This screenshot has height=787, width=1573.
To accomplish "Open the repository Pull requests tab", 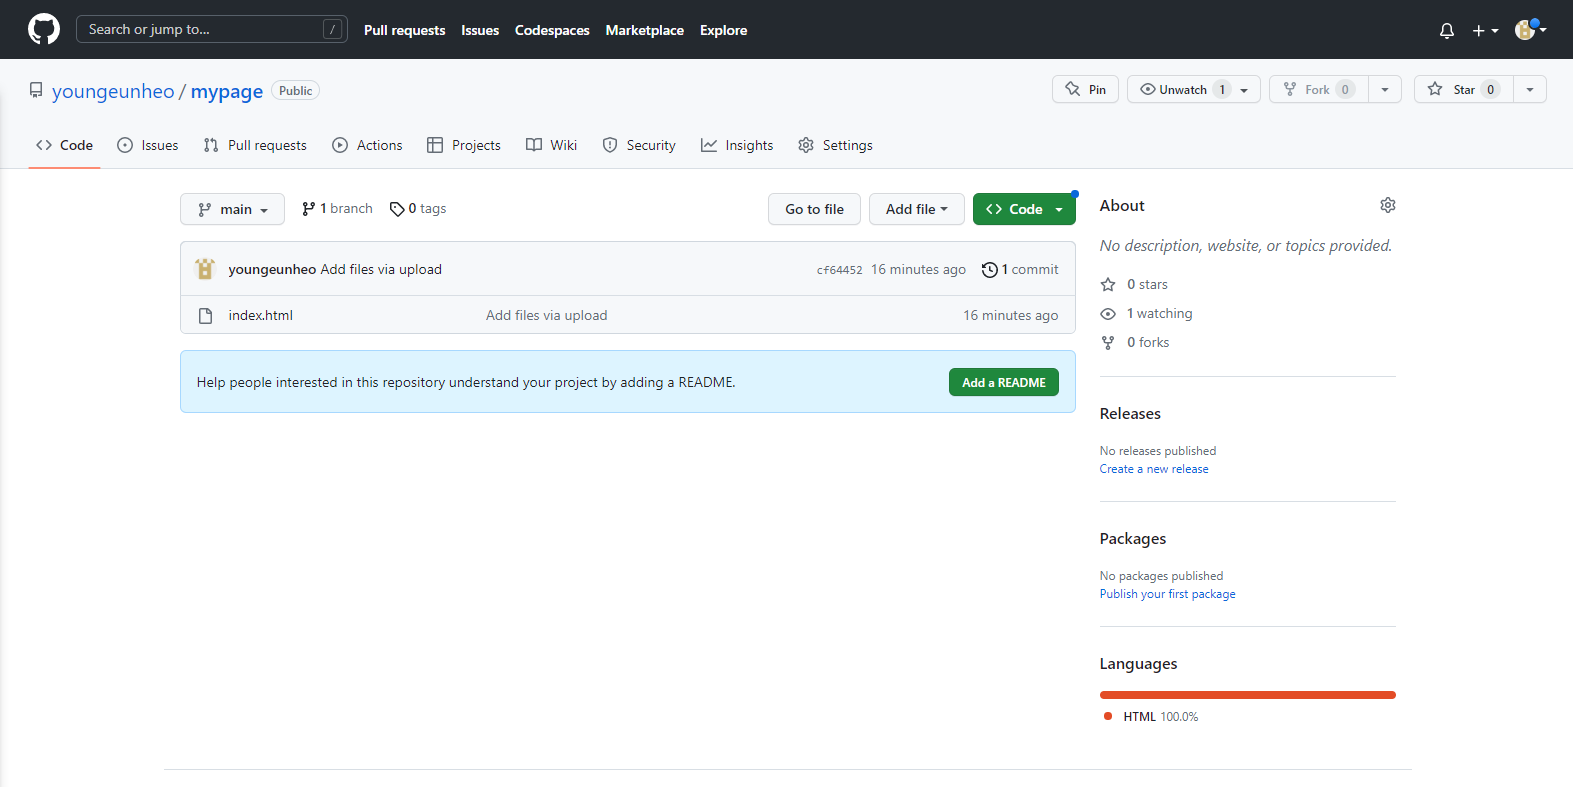I will tap(255, 145).
